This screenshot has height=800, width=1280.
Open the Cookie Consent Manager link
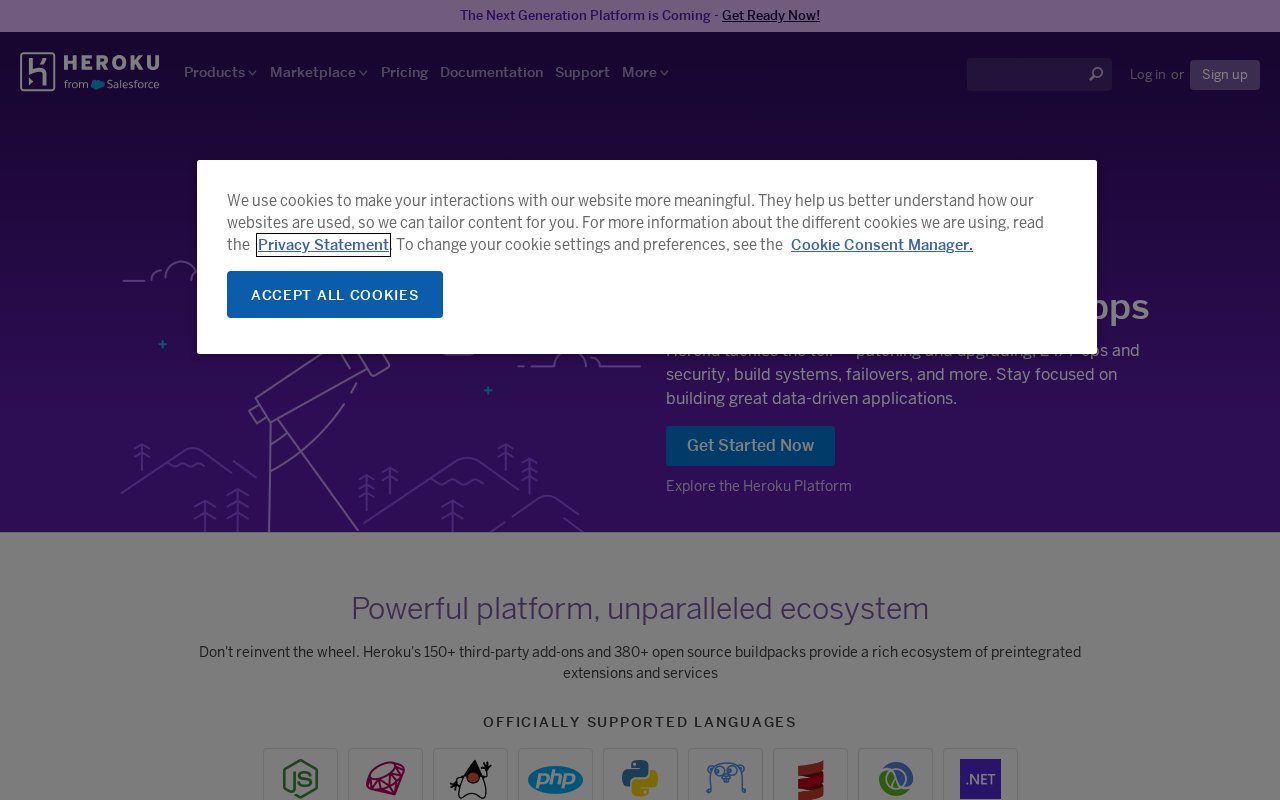pyautogui.click(x=882, y=245)
